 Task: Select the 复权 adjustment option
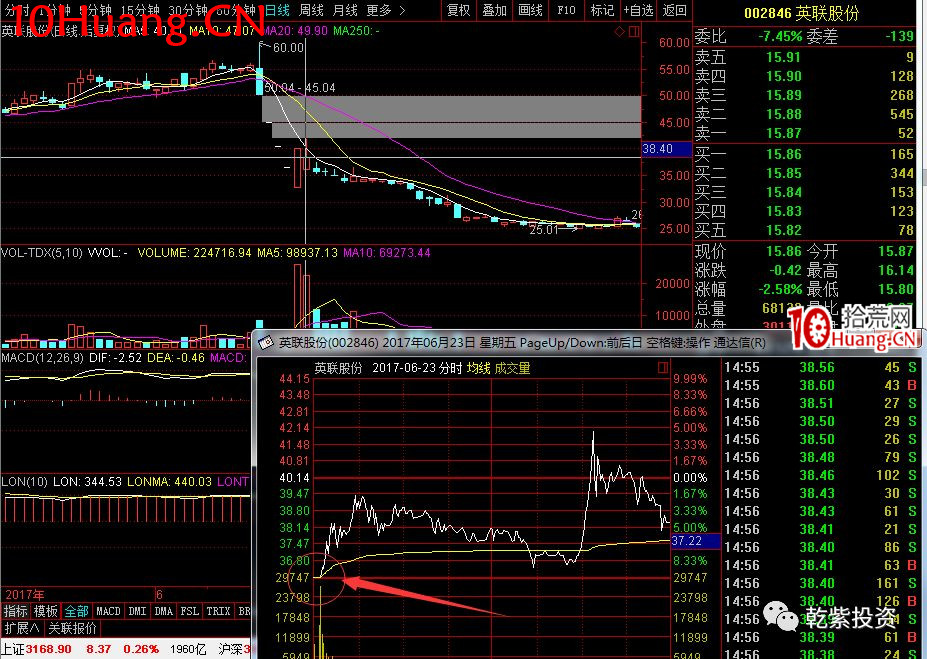[458, 10]
